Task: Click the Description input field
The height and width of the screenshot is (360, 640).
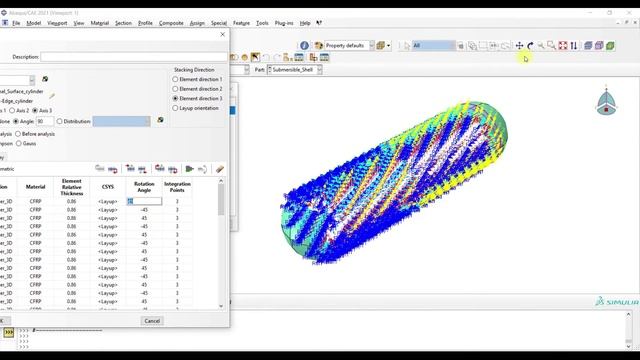Action: [134, 57]
